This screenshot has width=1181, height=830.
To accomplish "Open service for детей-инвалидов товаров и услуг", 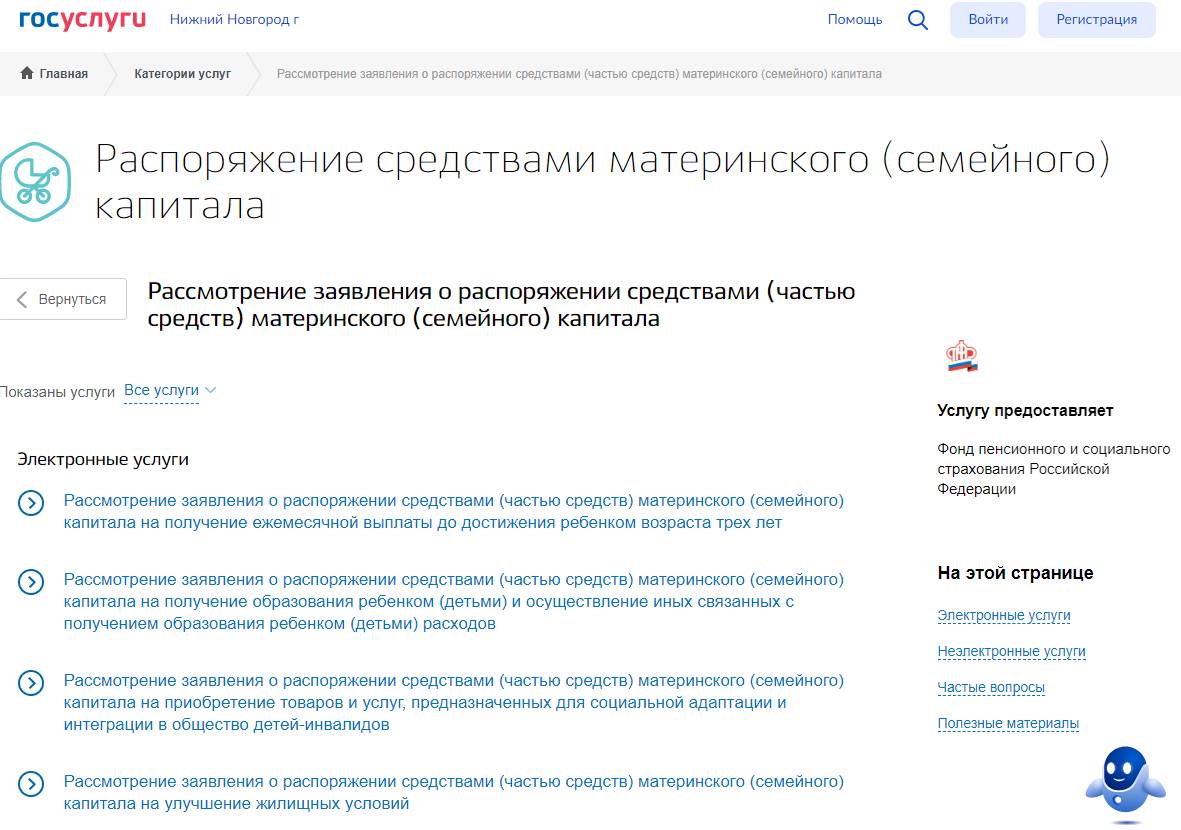I will 453,702.
